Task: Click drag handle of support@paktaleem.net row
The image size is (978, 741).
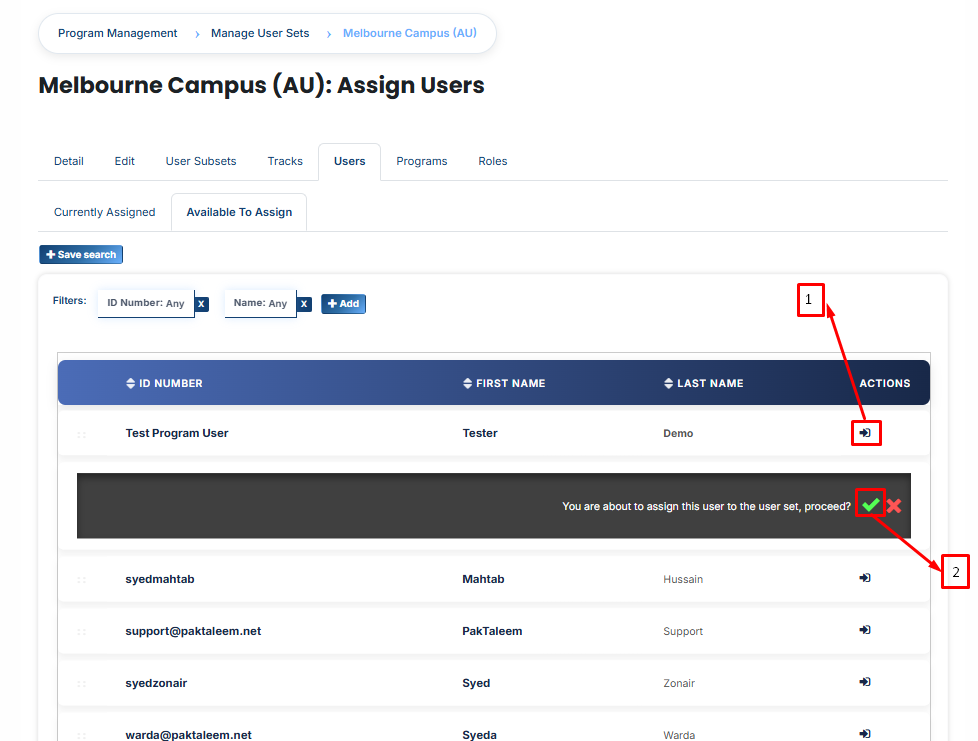Action: tap(81, 632)
